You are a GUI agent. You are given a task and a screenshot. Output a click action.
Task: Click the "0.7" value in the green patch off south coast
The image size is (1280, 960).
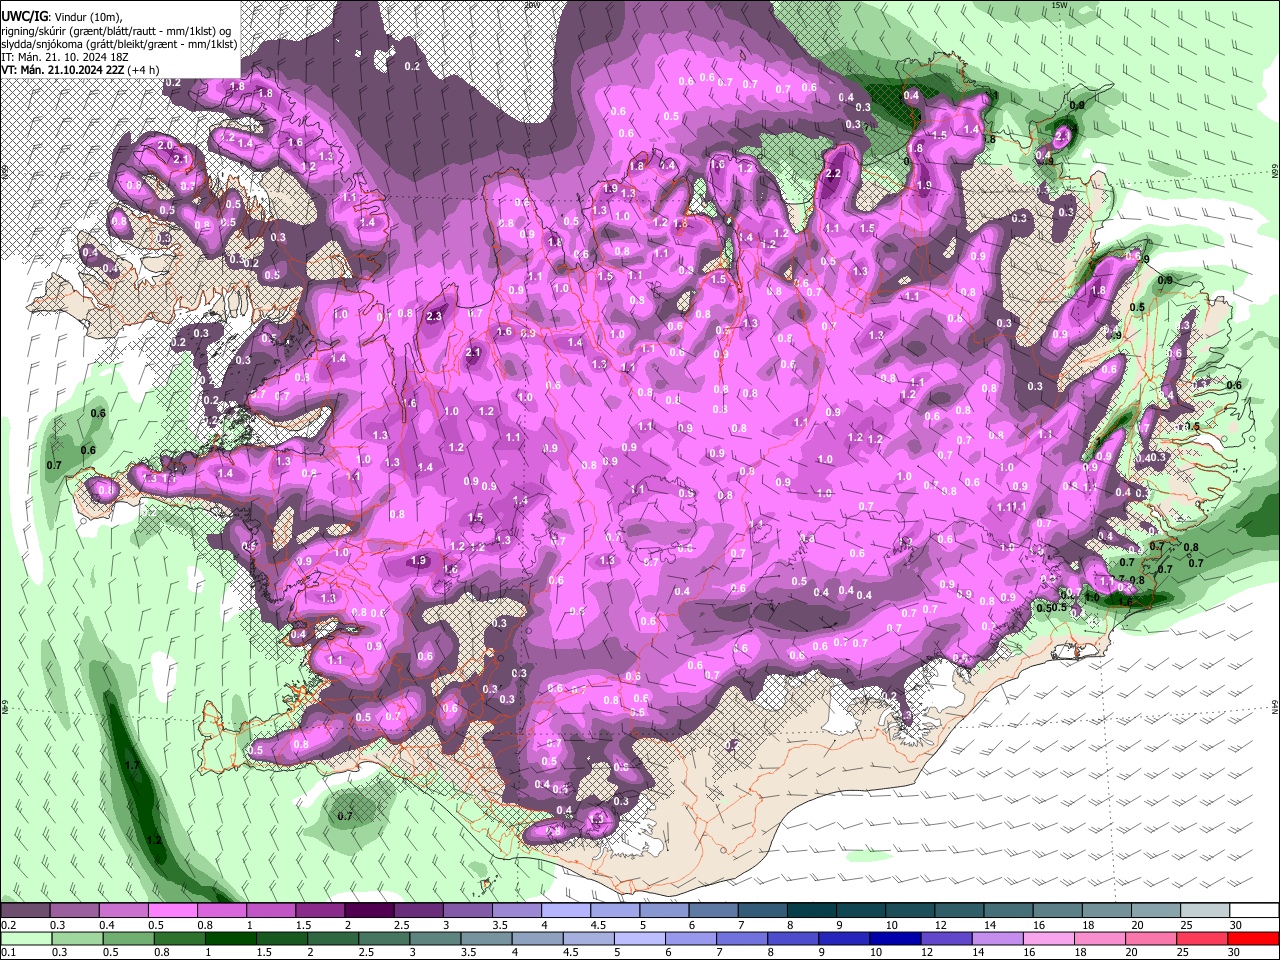[x=345, y=816]
